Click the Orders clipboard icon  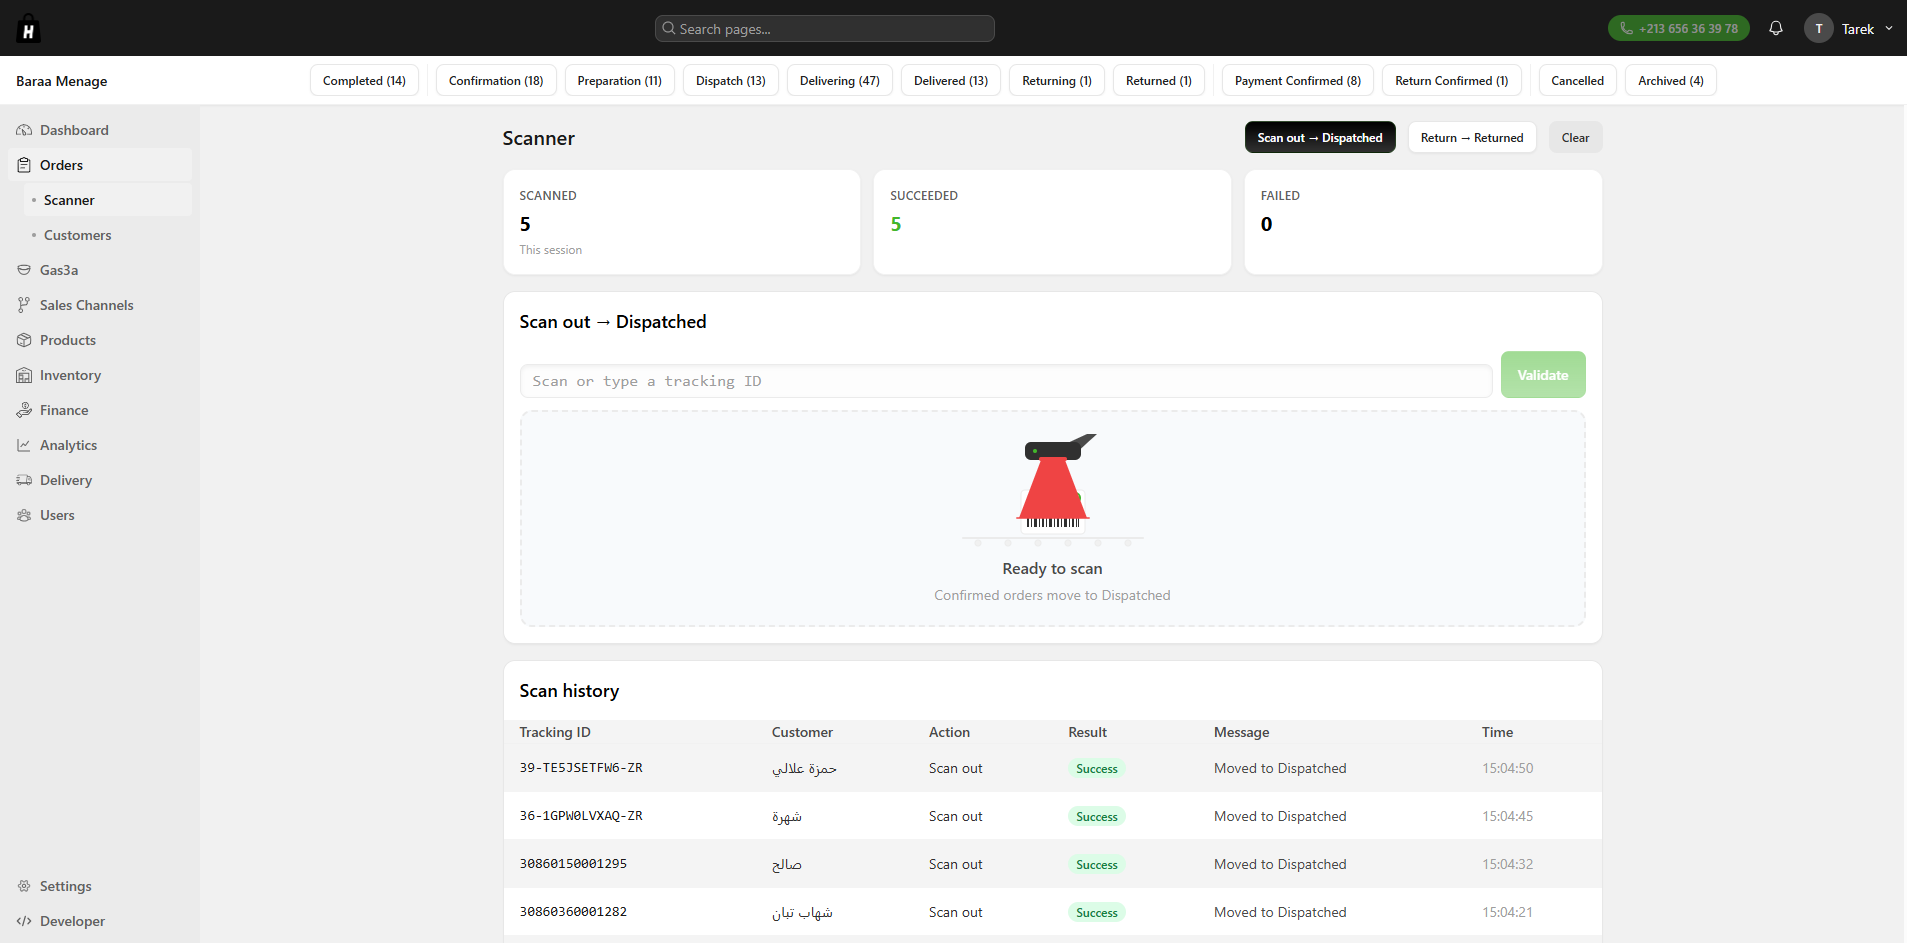24,165
